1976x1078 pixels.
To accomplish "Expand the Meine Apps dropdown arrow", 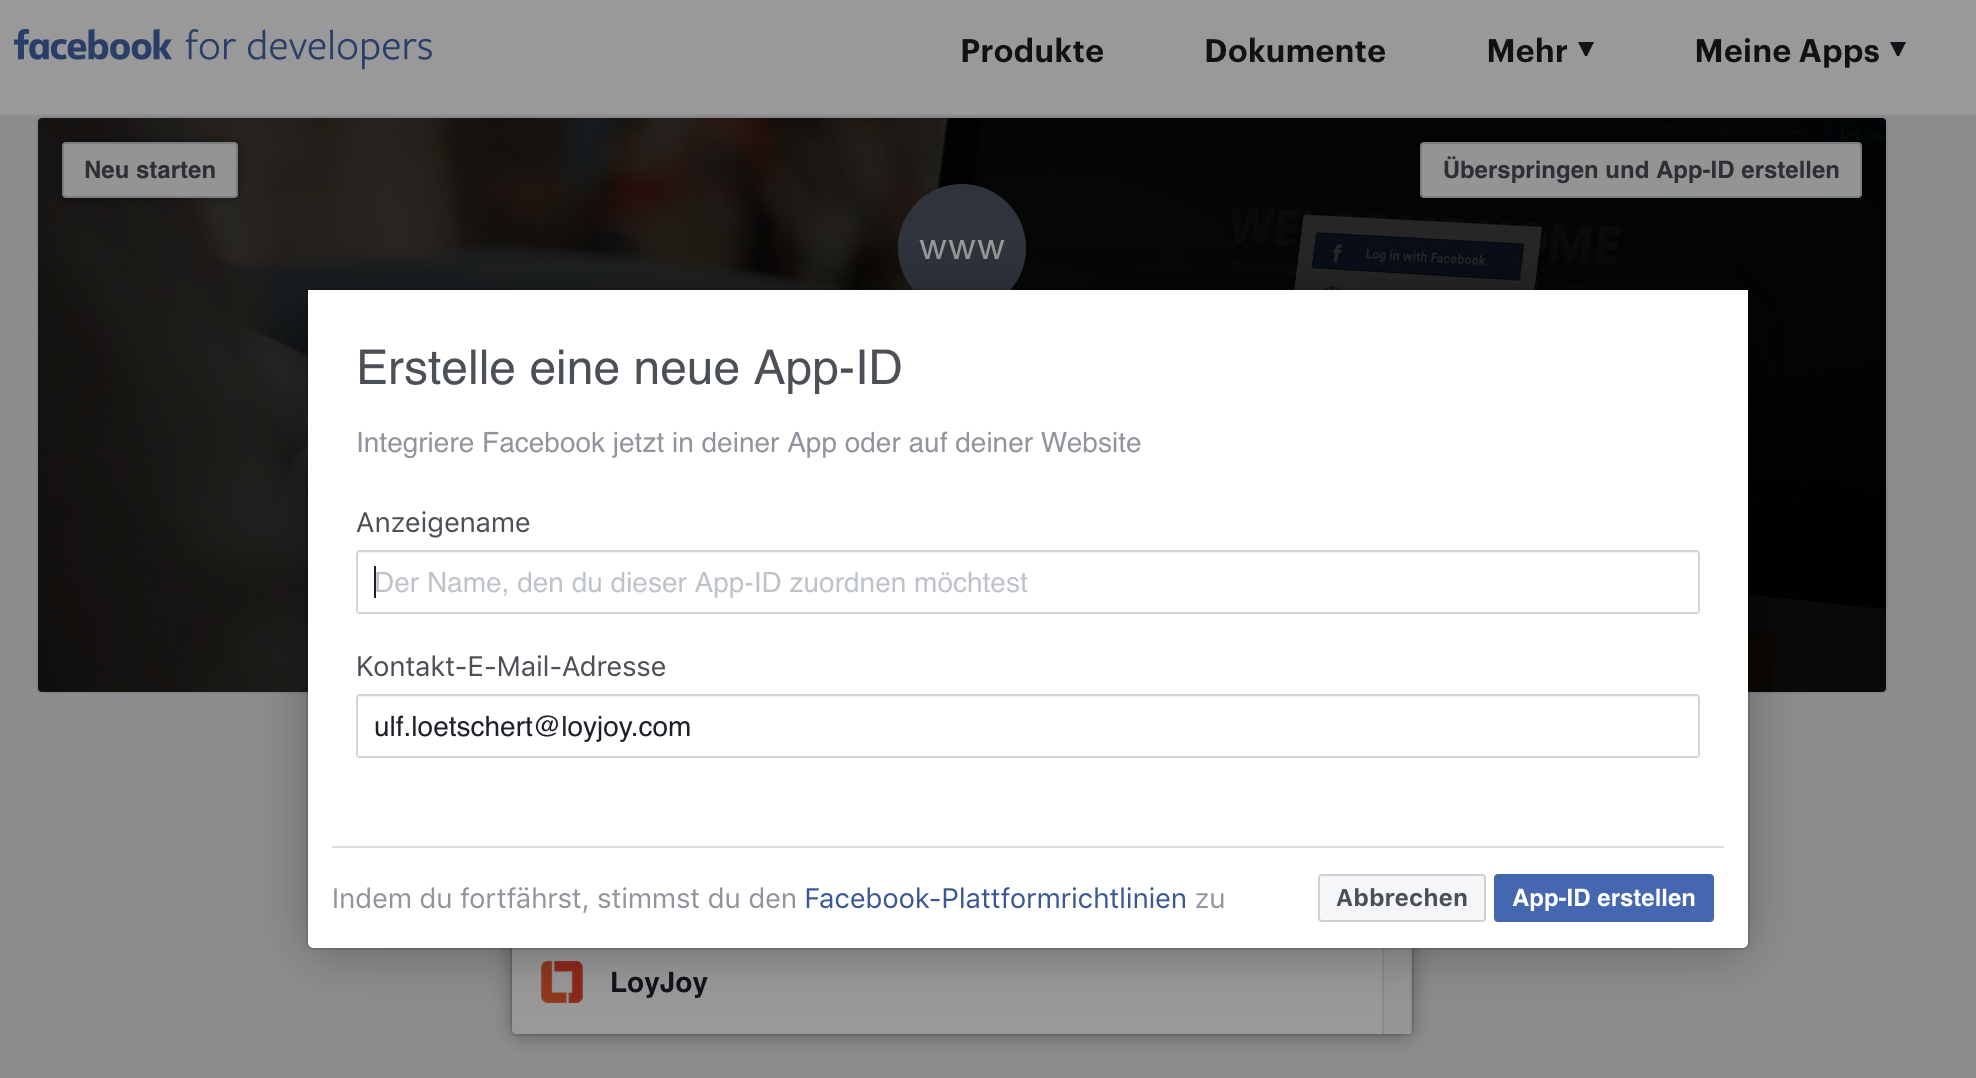I will click(x=1898, y=49).
